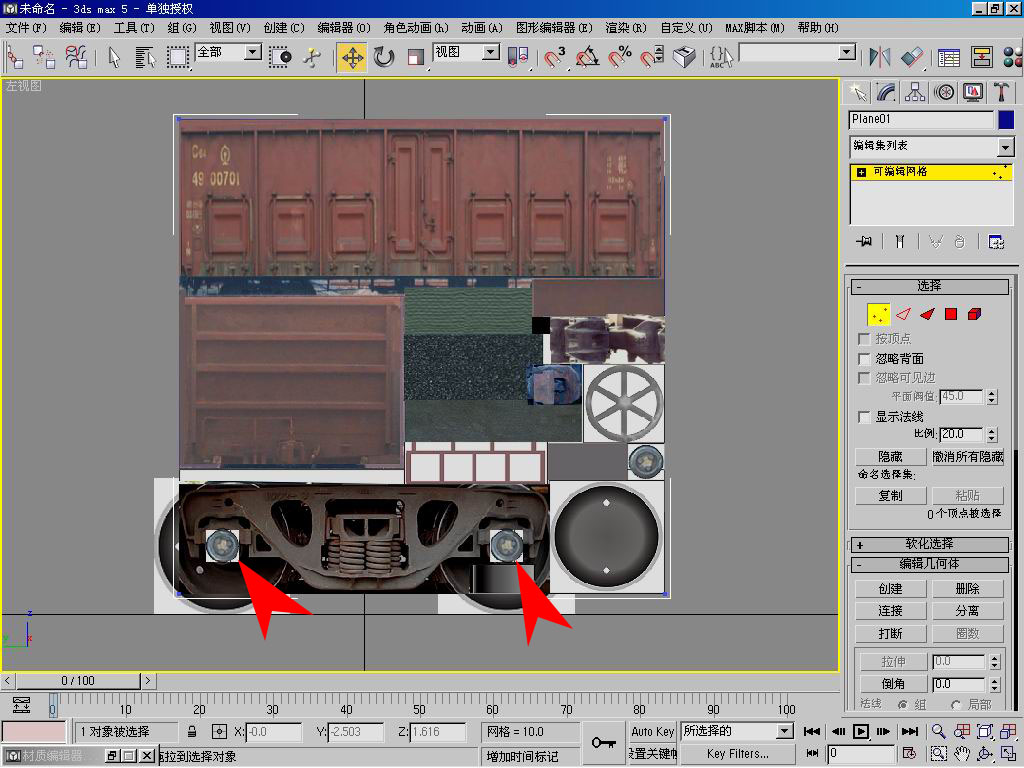Click the Pin Stack icon
This screenshot has height=768, width=1024.
coord(864,242)
